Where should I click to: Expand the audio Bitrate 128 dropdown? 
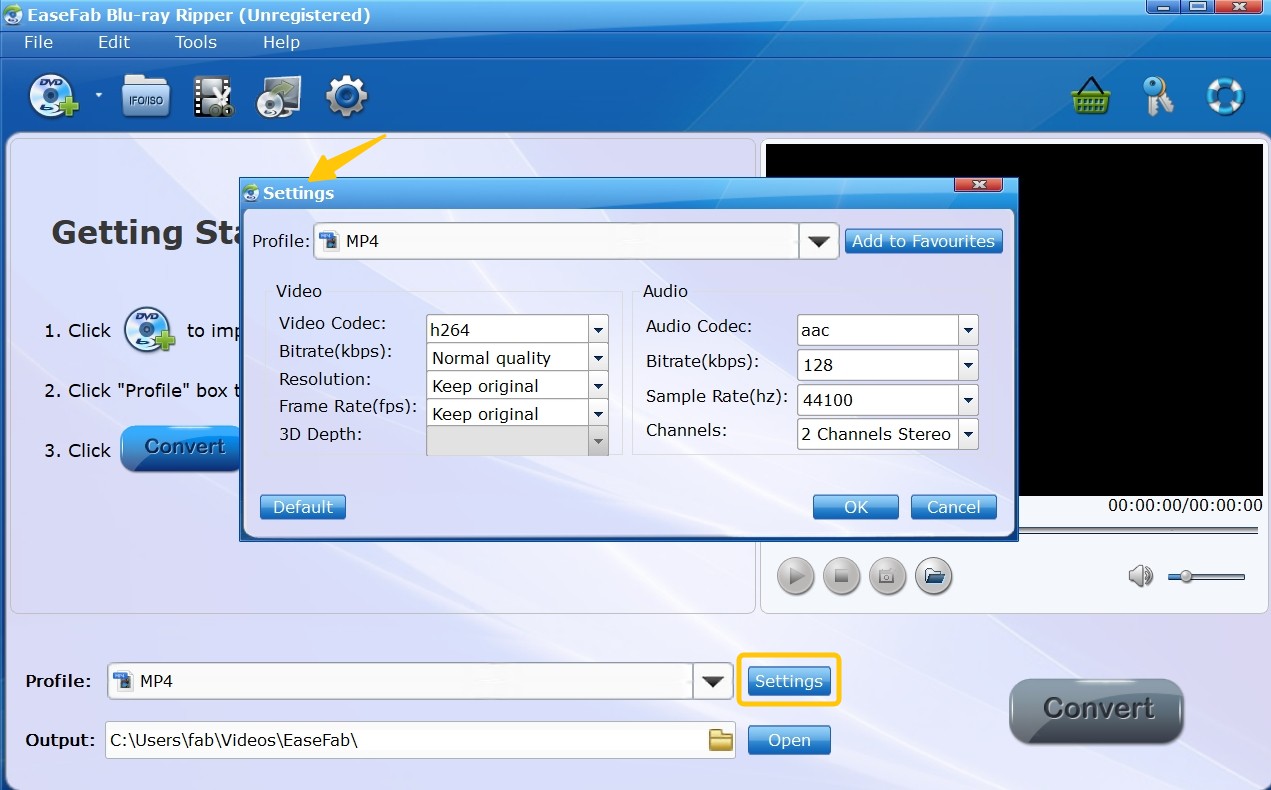(x=968, y=365)
